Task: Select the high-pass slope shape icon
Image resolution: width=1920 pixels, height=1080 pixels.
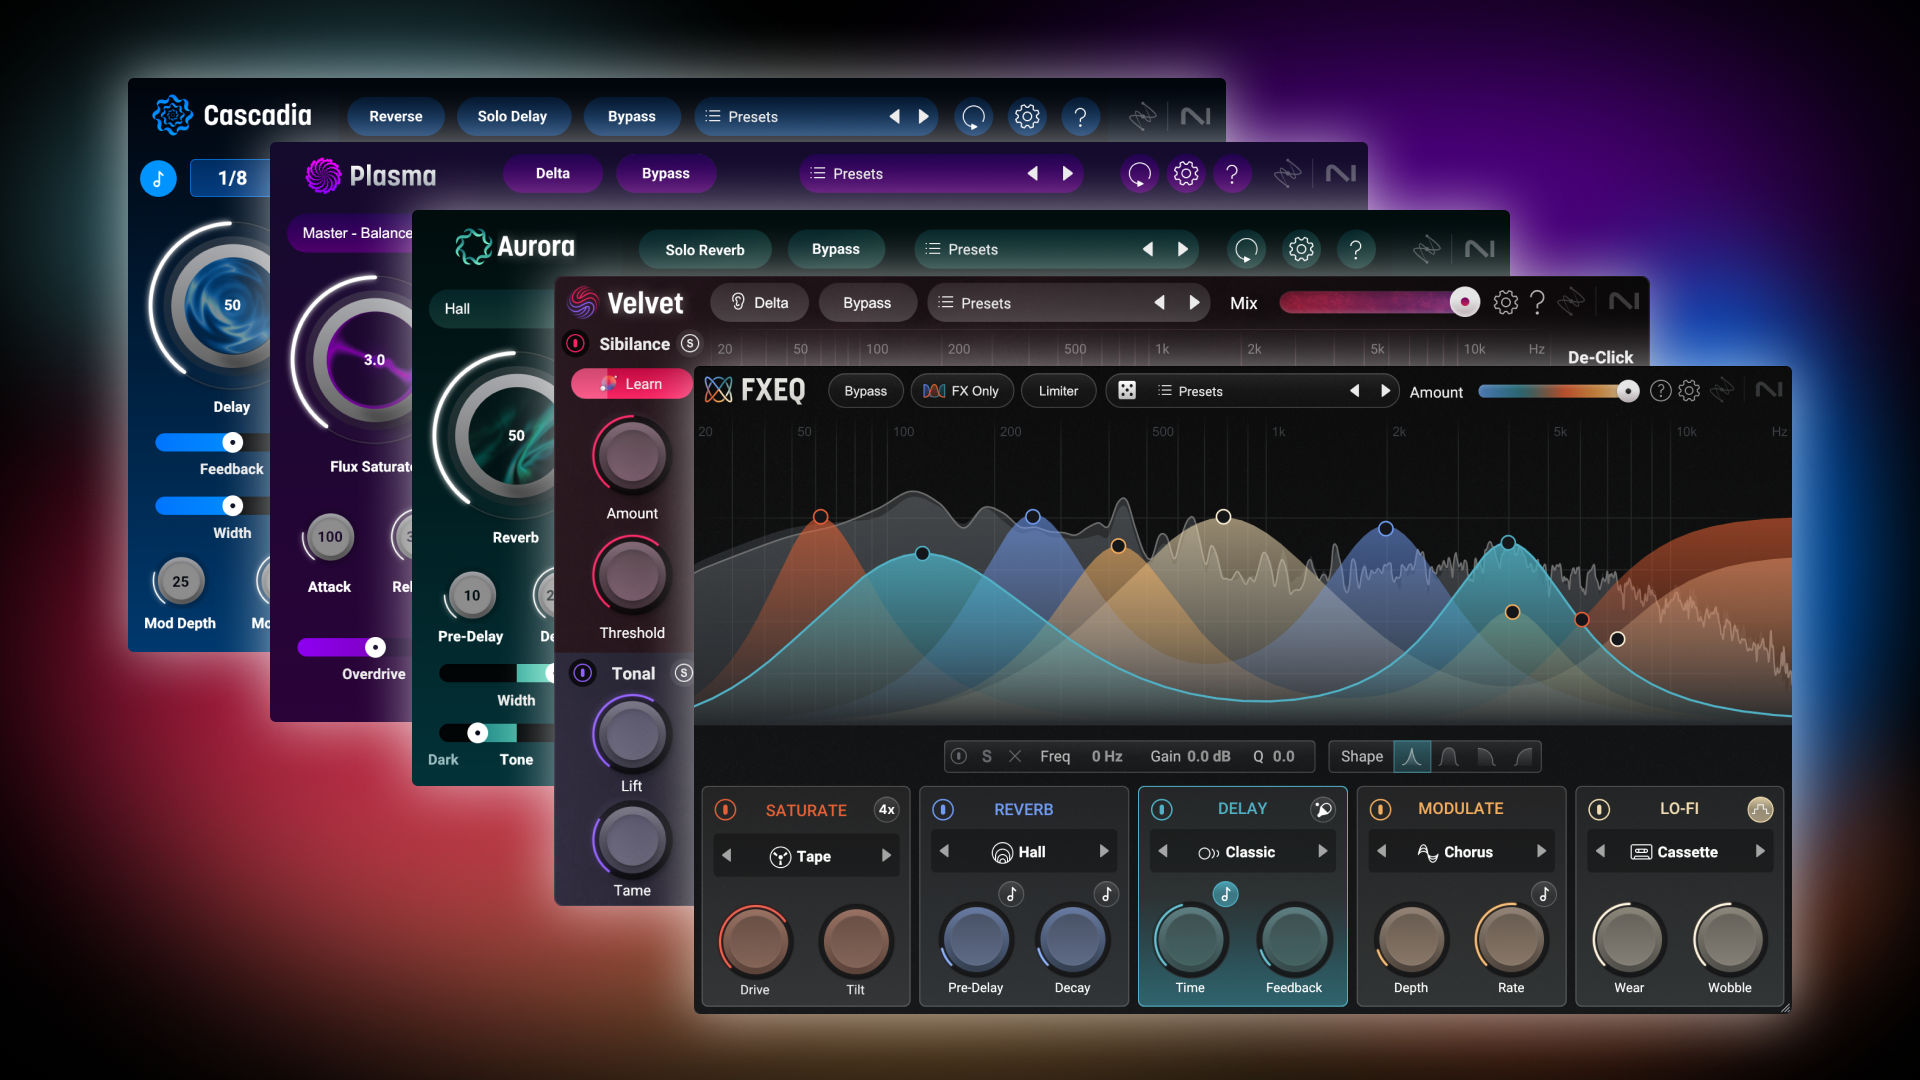Action: [x=1523, y=756]
